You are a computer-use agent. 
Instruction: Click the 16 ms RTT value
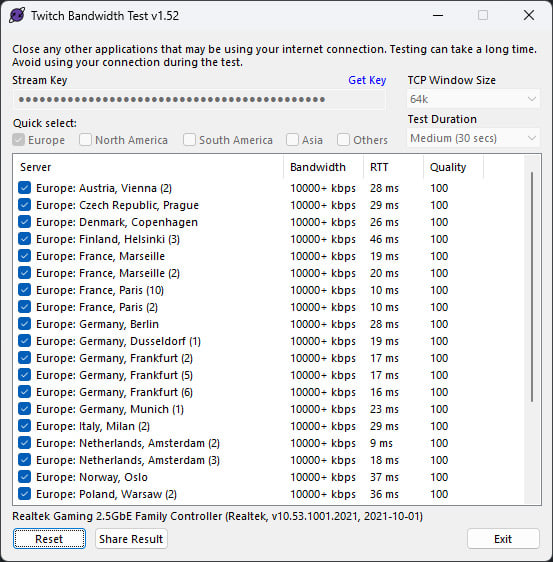tap(384, 392)
